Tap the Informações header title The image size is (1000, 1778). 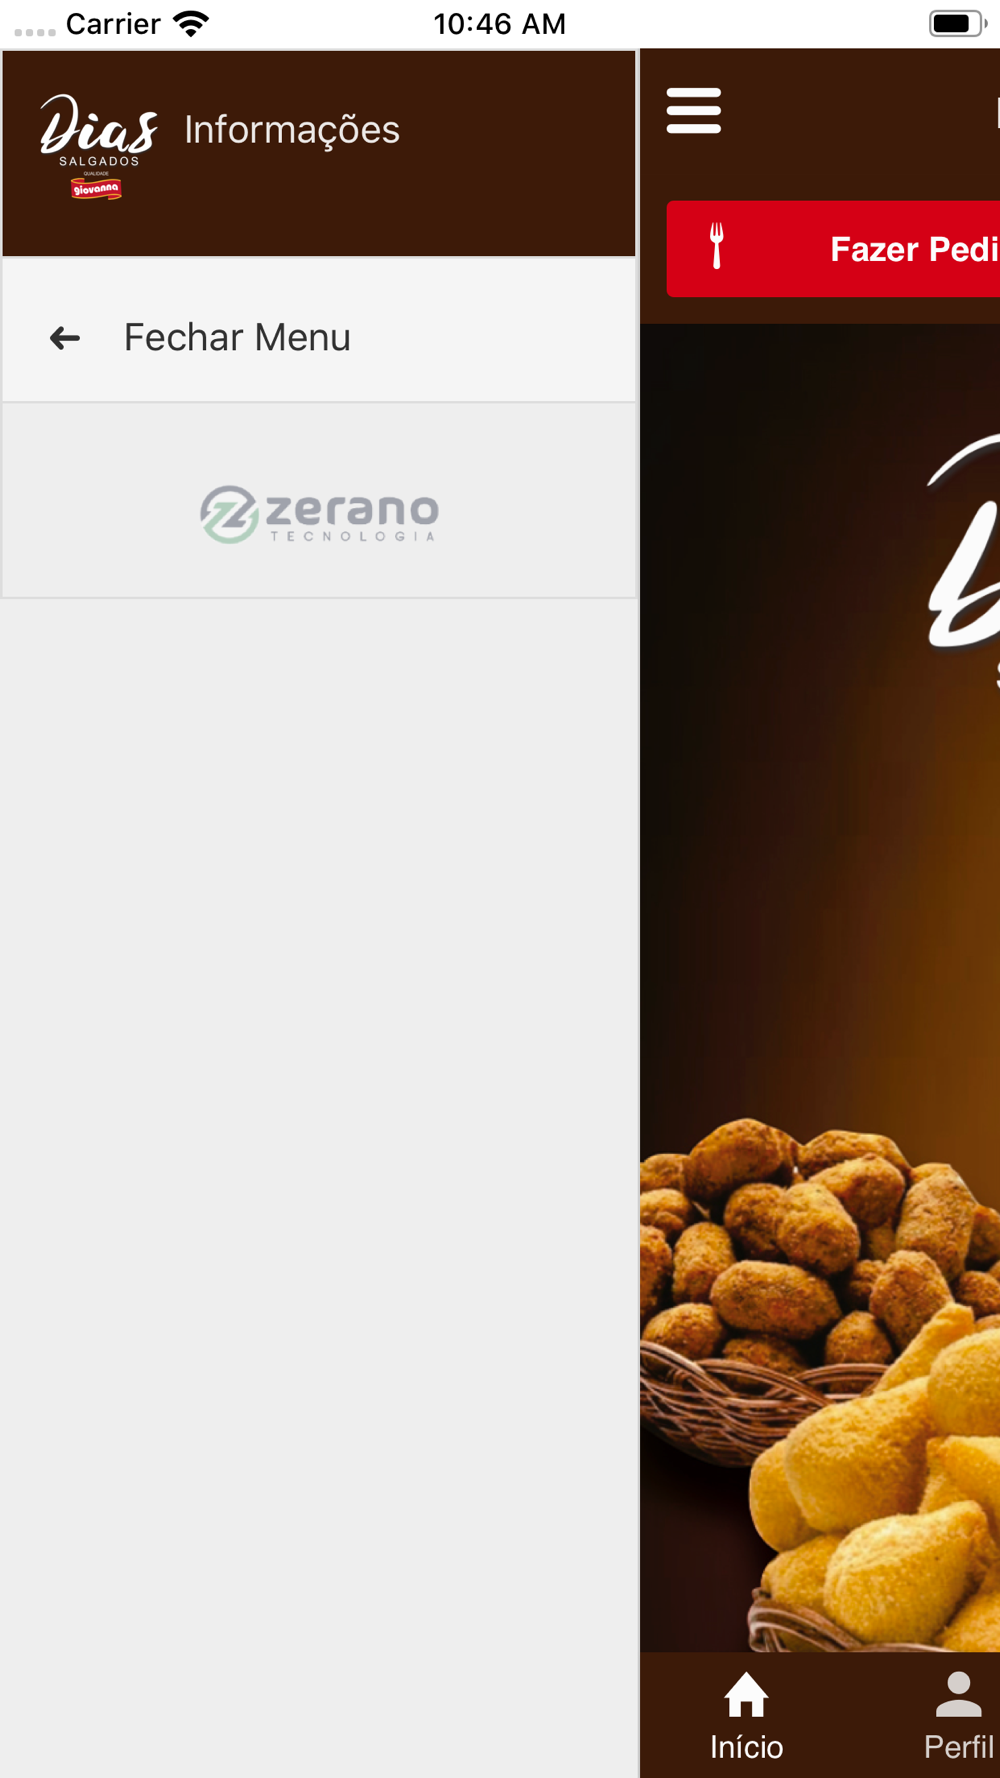[x=292, y=130]
